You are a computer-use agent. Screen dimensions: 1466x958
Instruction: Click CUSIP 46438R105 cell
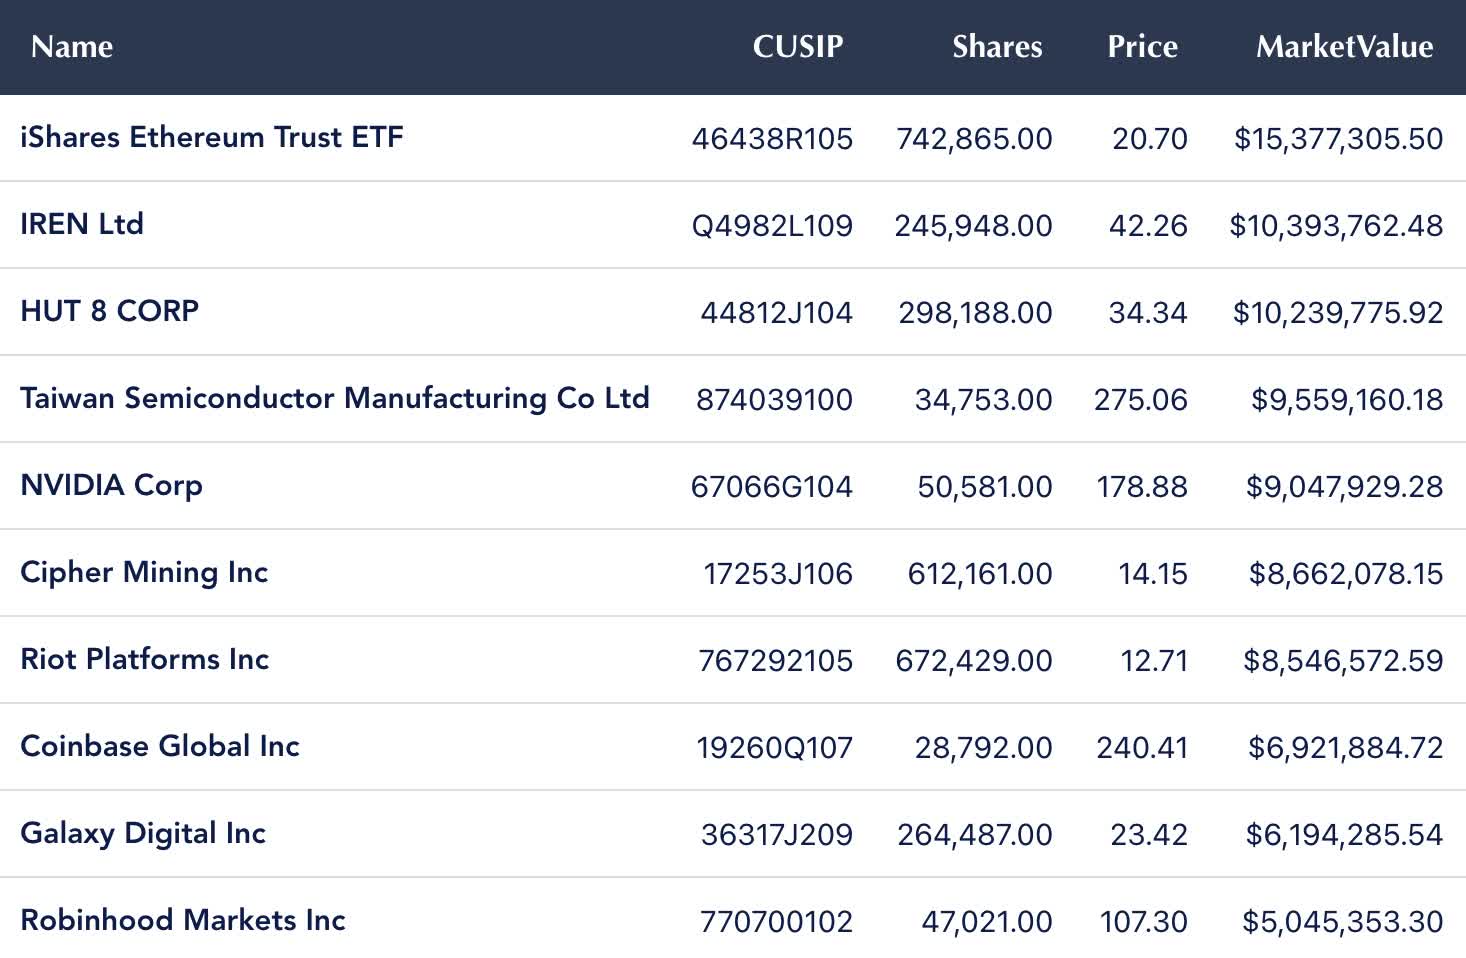772,139
